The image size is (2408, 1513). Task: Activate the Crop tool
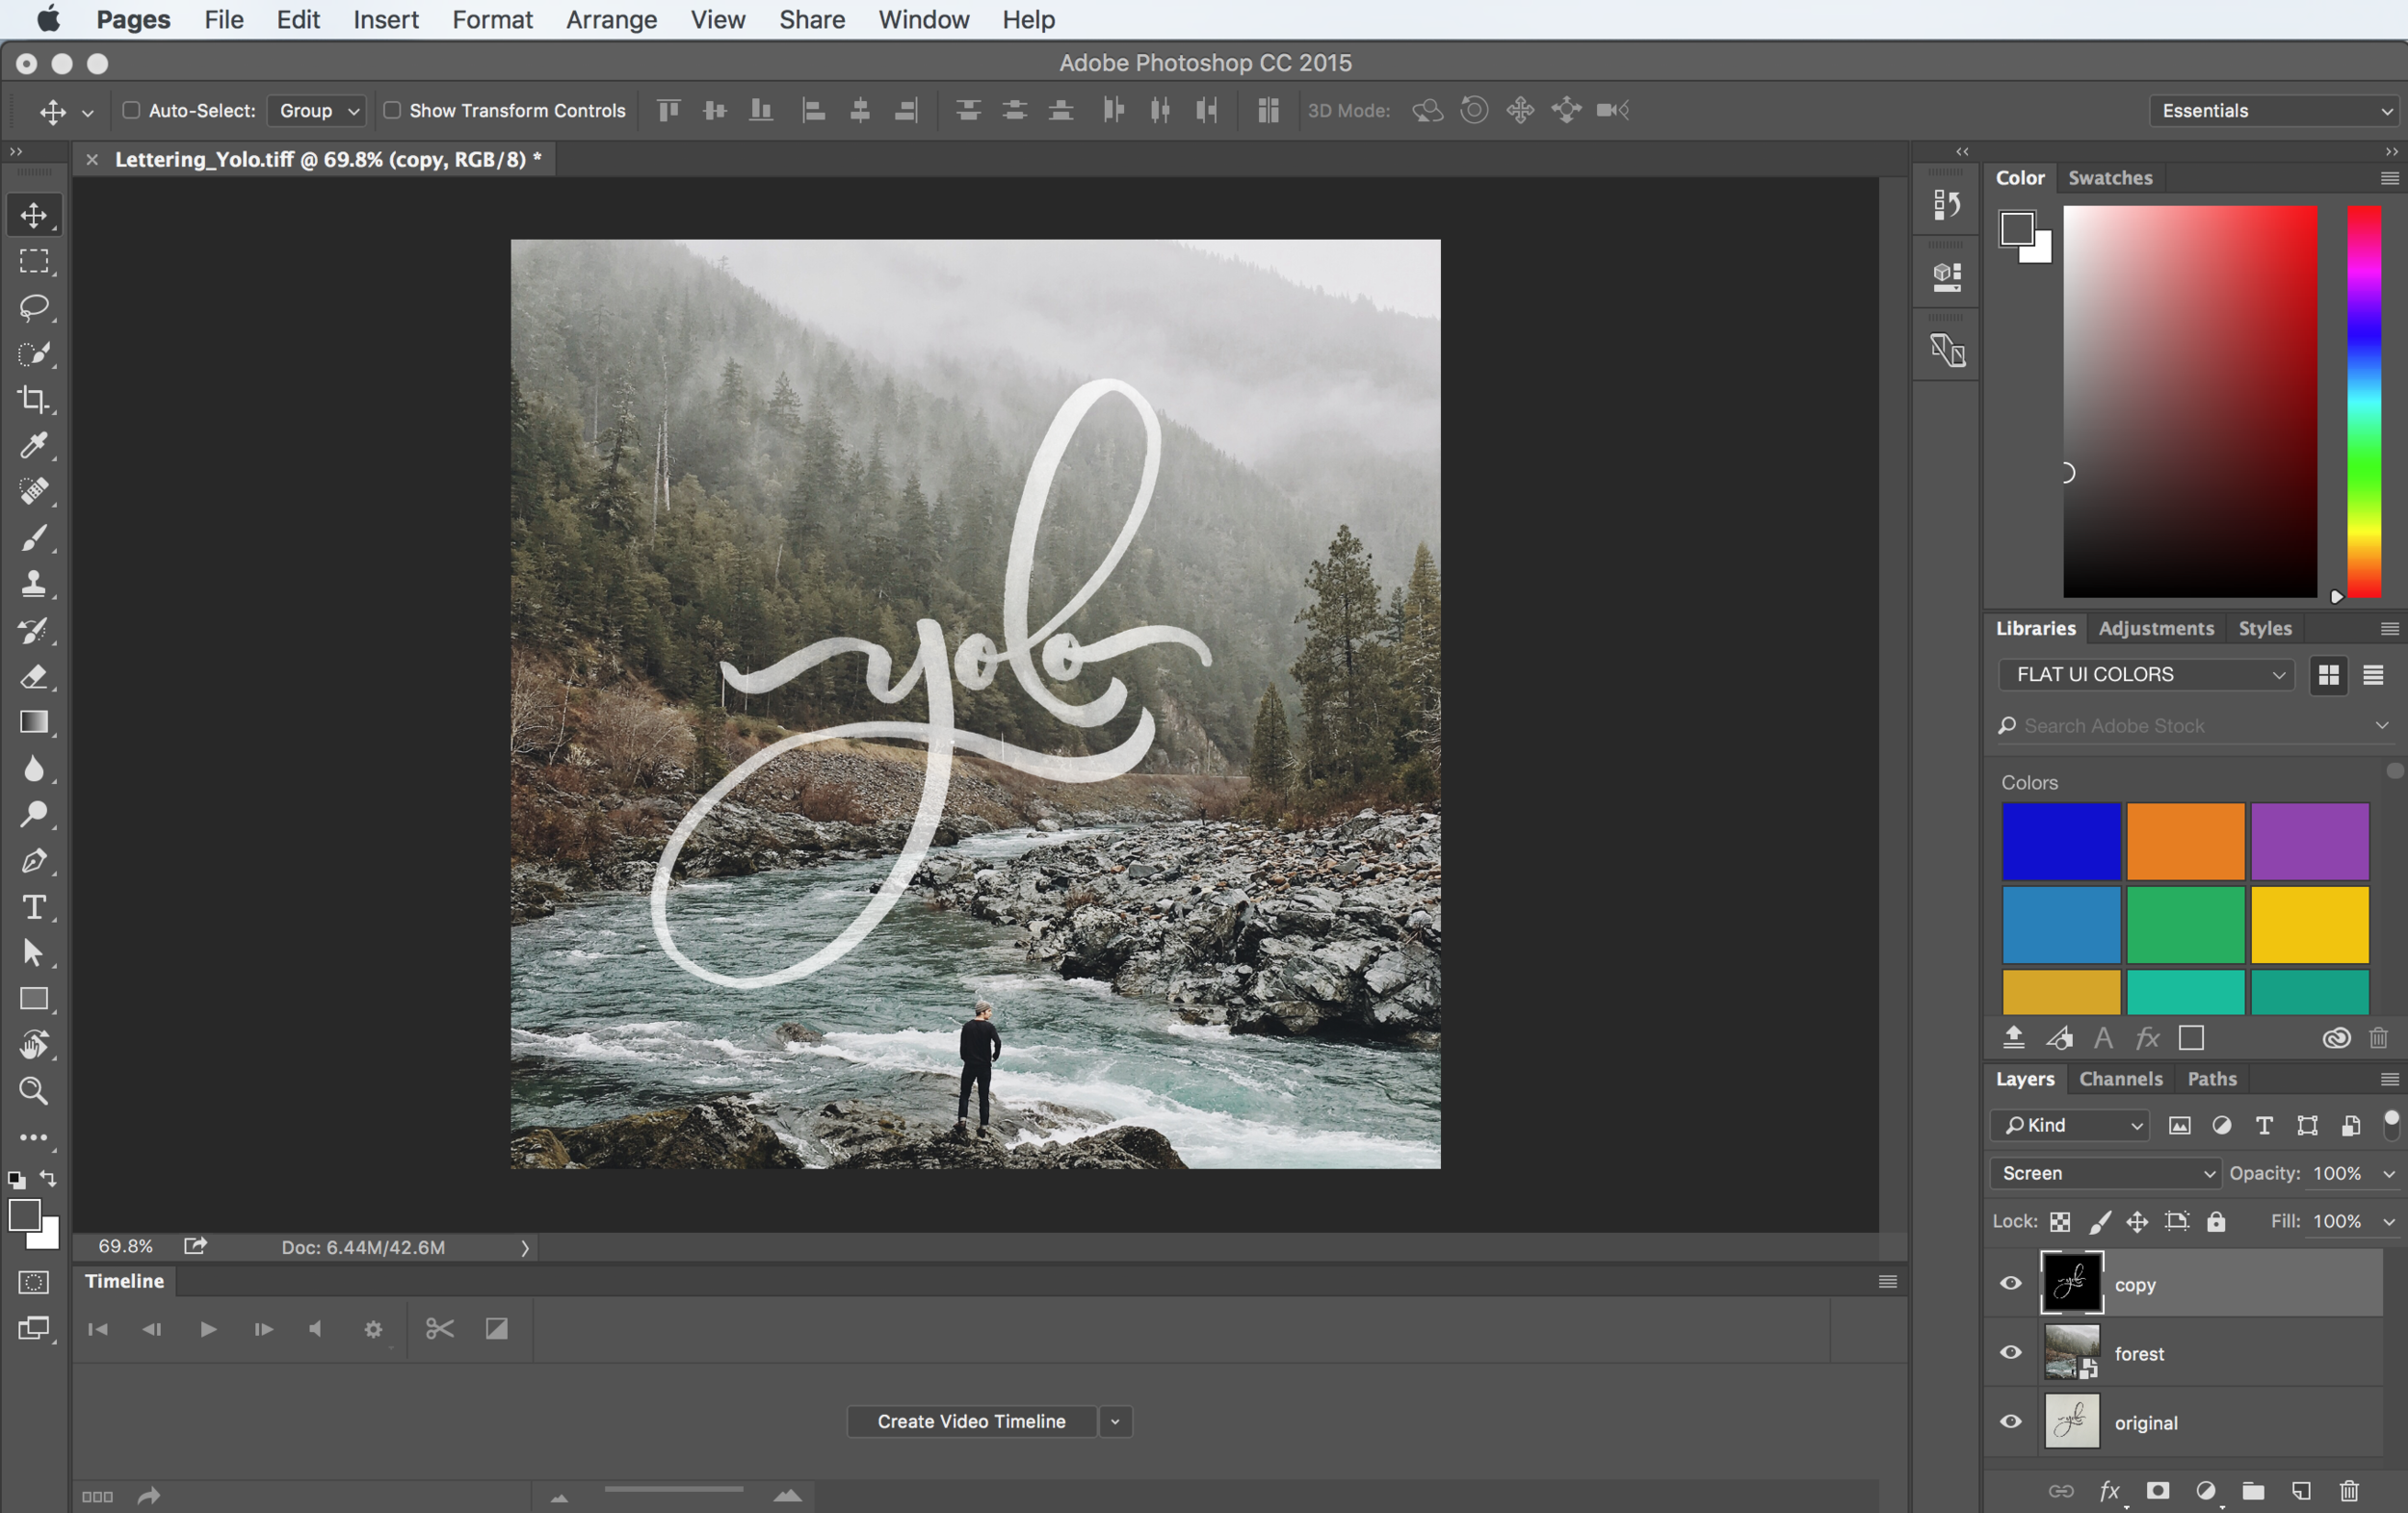point(34,399)
